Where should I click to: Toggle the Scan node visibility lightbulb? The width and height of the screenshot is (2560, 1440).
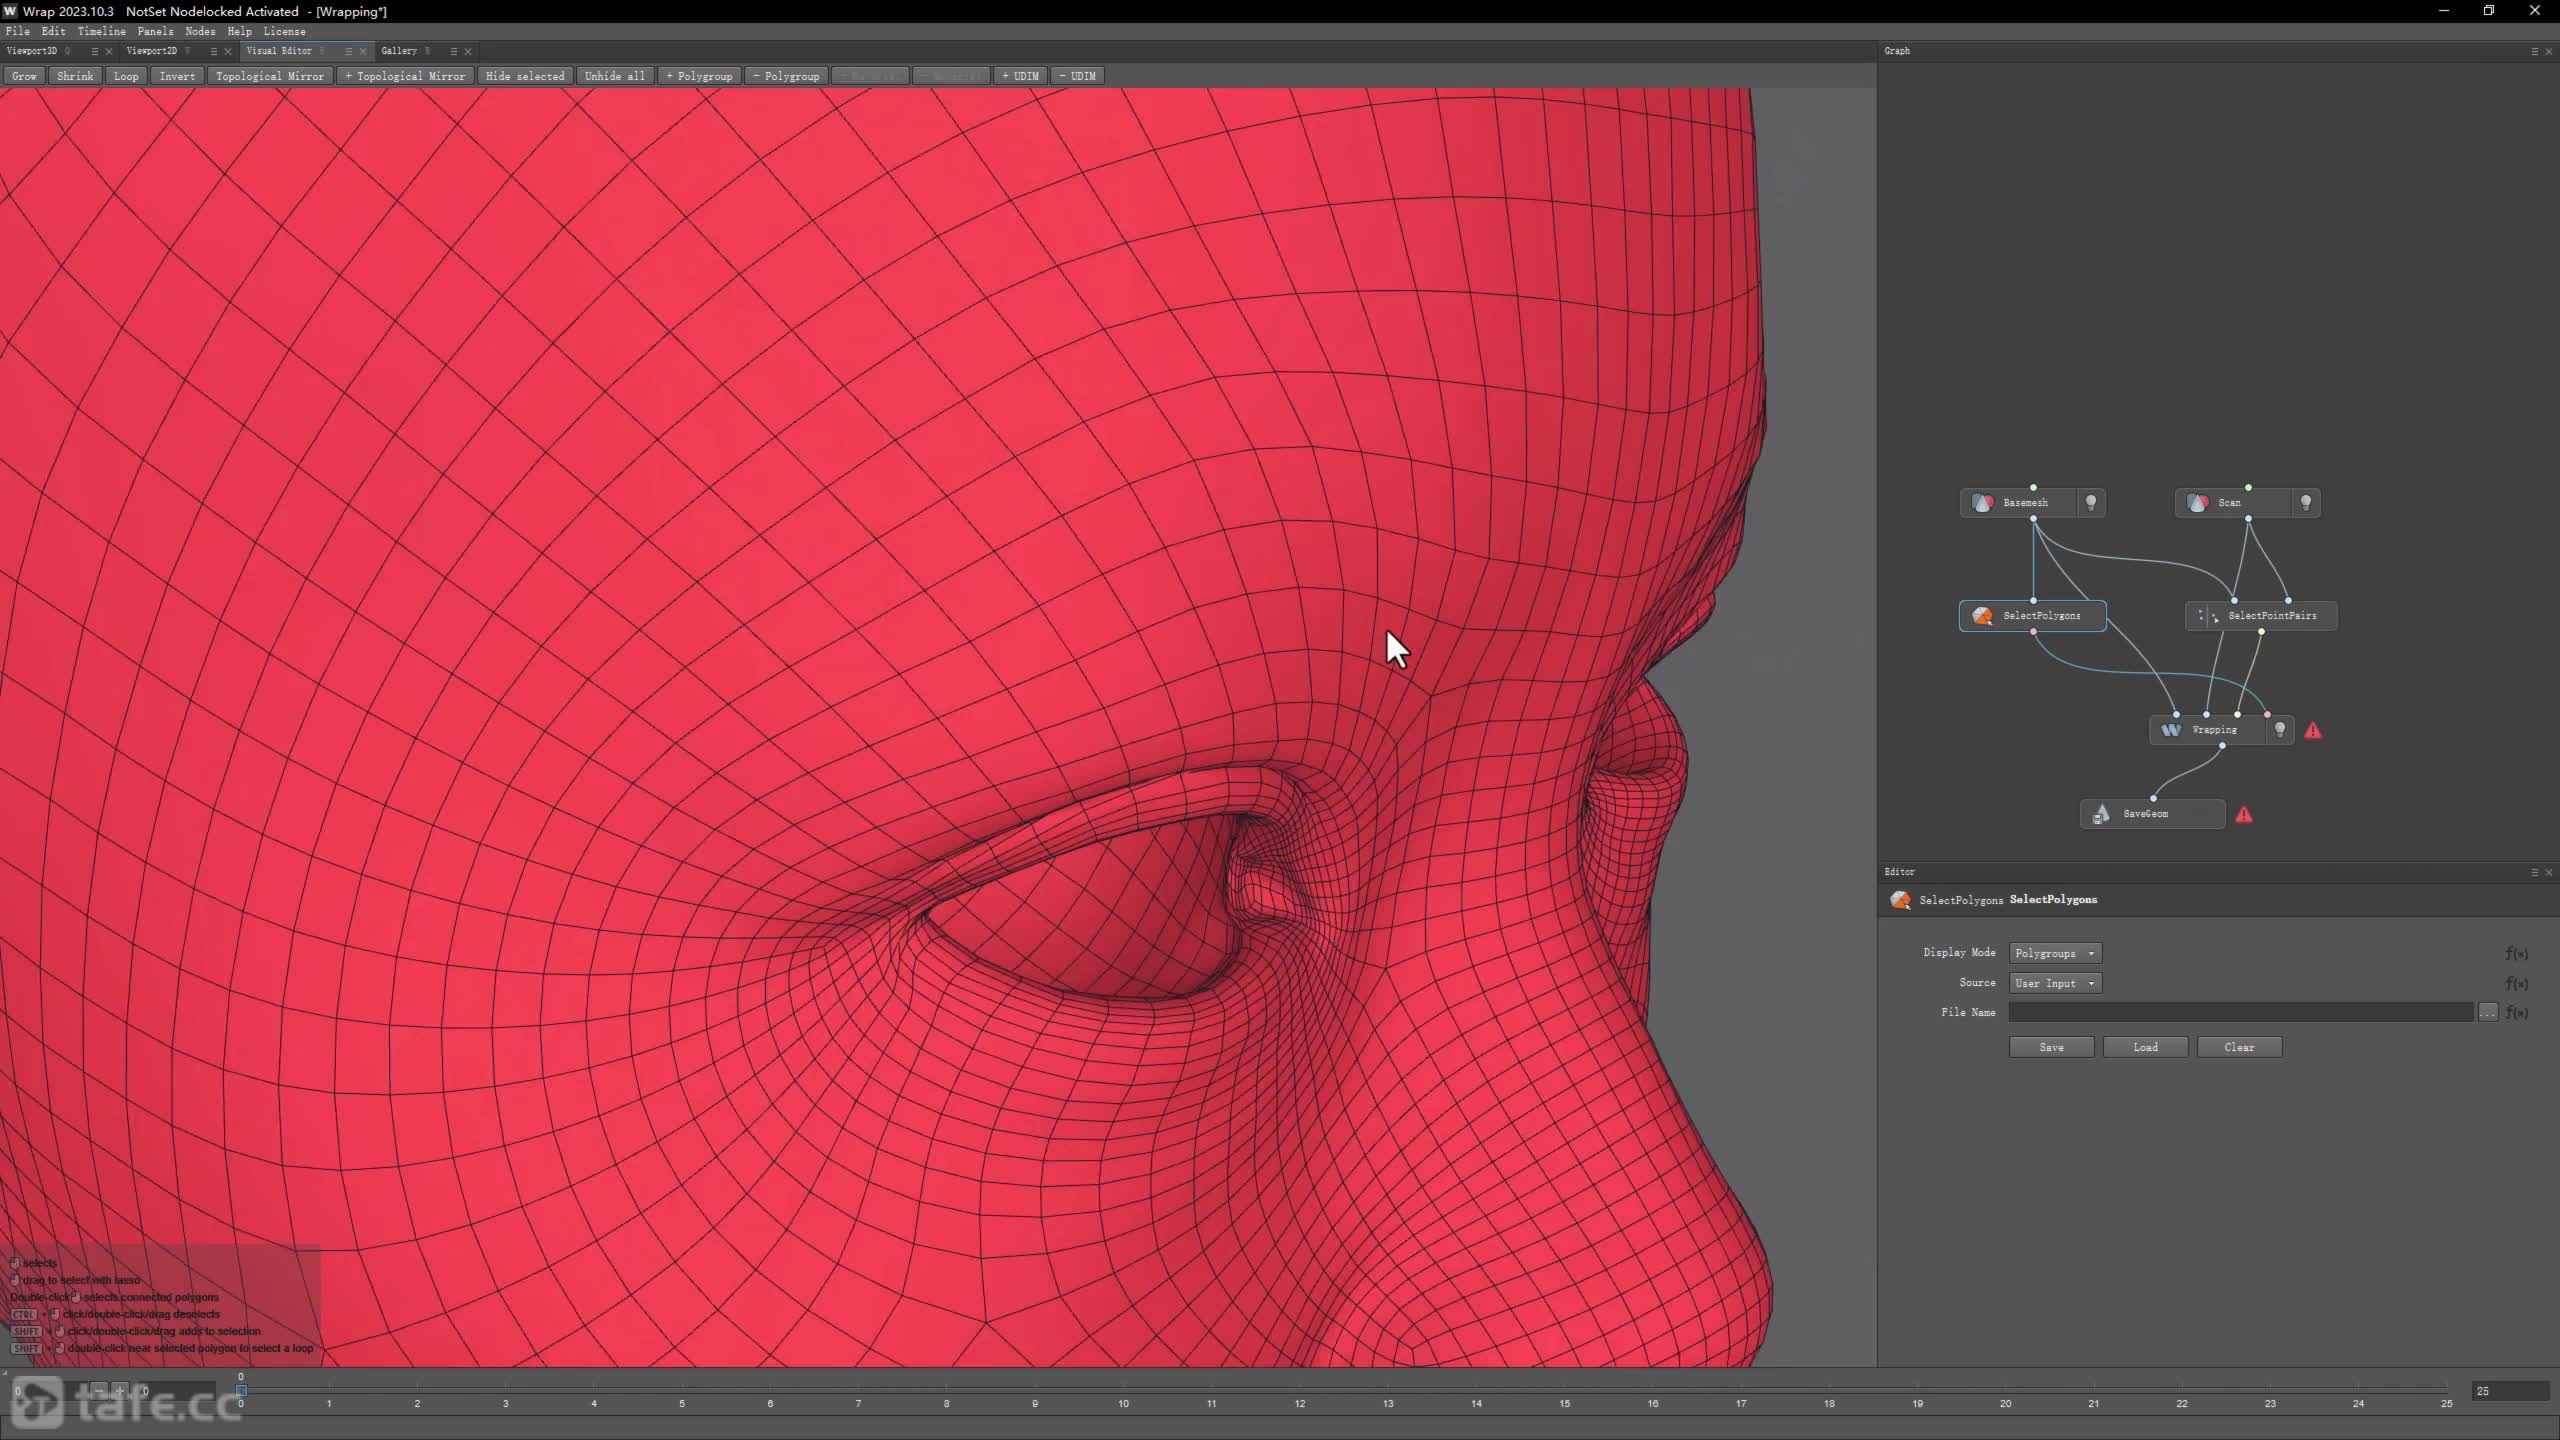click(x=2306, y=503)
